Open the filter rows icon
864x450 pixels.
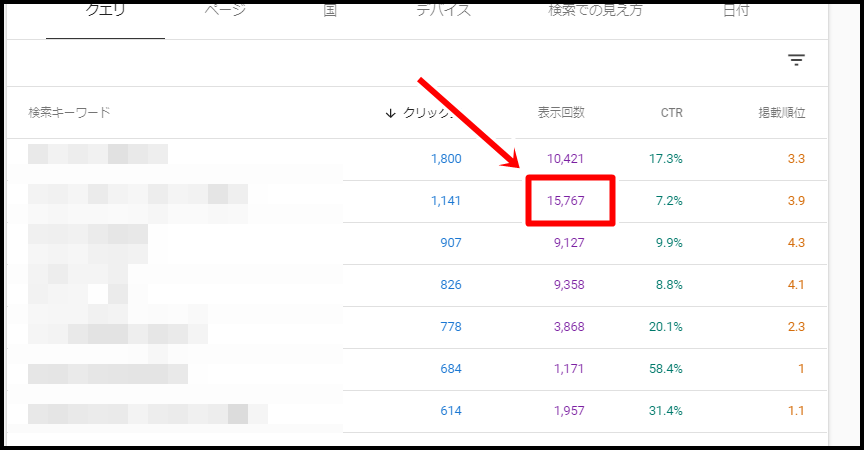click(x=796, y=61)
